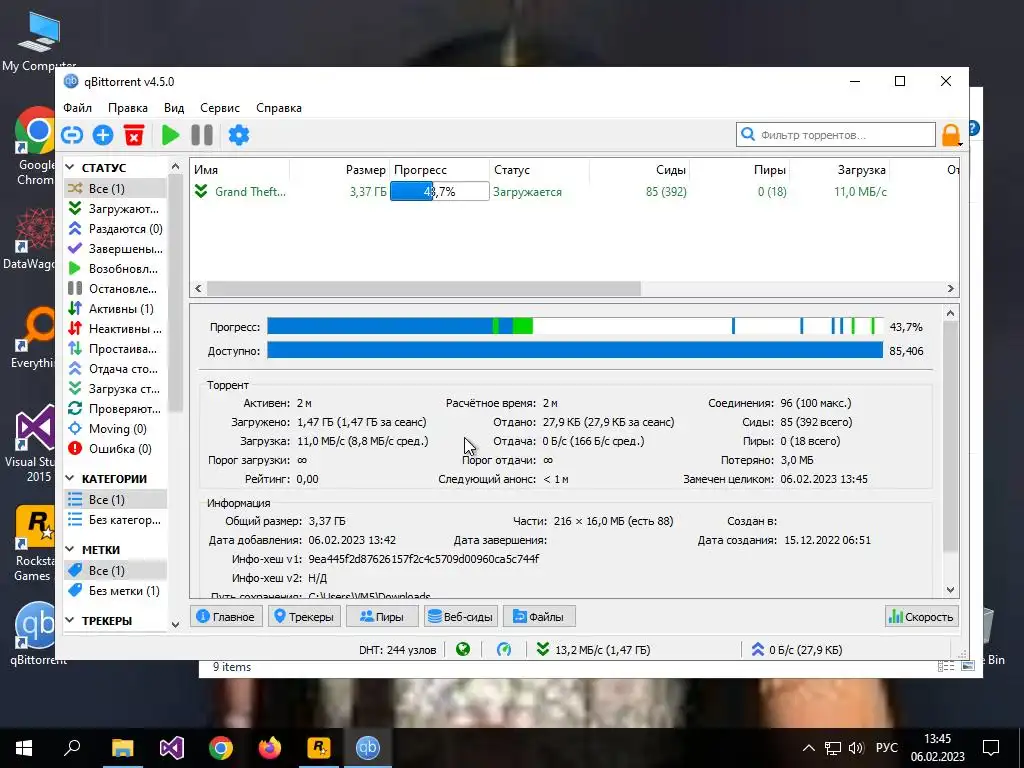The height and width of the screenshot is (768, 1024).
Task: Collapse the СТАТУС section in sidebar
Action: (70, 167)
